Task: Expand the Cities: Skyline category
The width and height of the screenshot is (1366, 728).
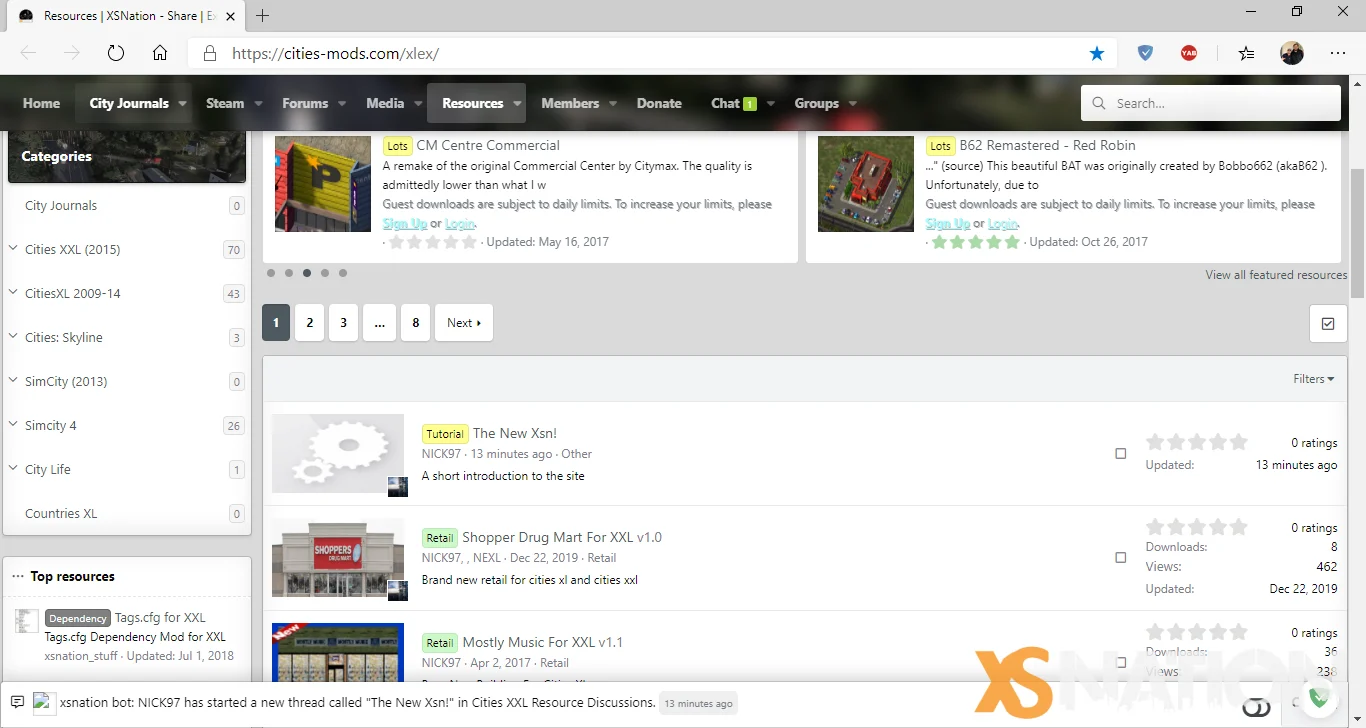Action: (13, 336)
